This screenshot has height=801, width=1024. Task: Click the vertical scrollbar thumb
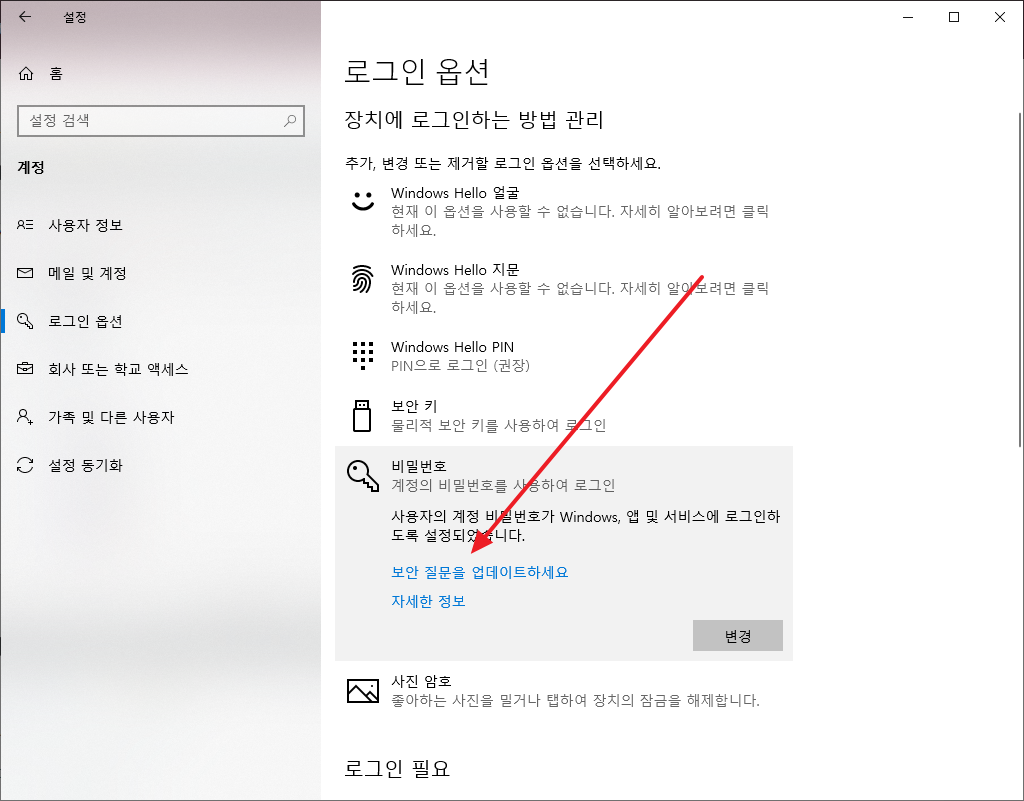[x=1019, y=281]
